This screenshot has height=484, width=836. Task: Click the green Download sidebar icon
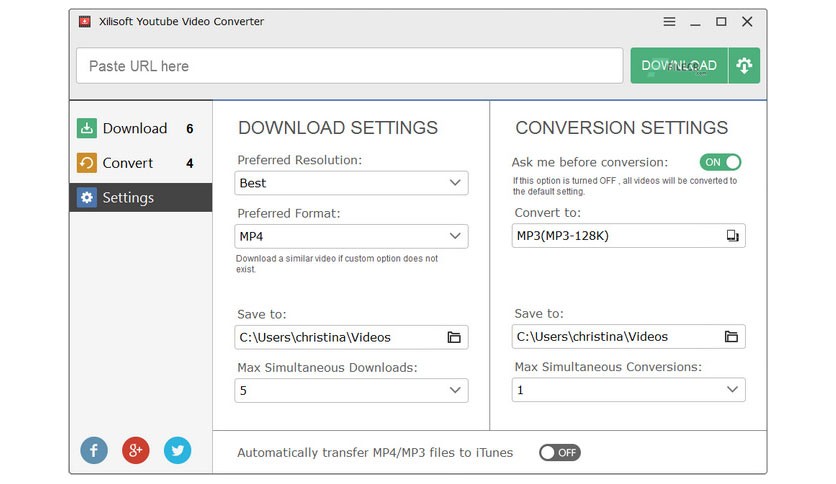pyautogui.click(x=86, y=128)
